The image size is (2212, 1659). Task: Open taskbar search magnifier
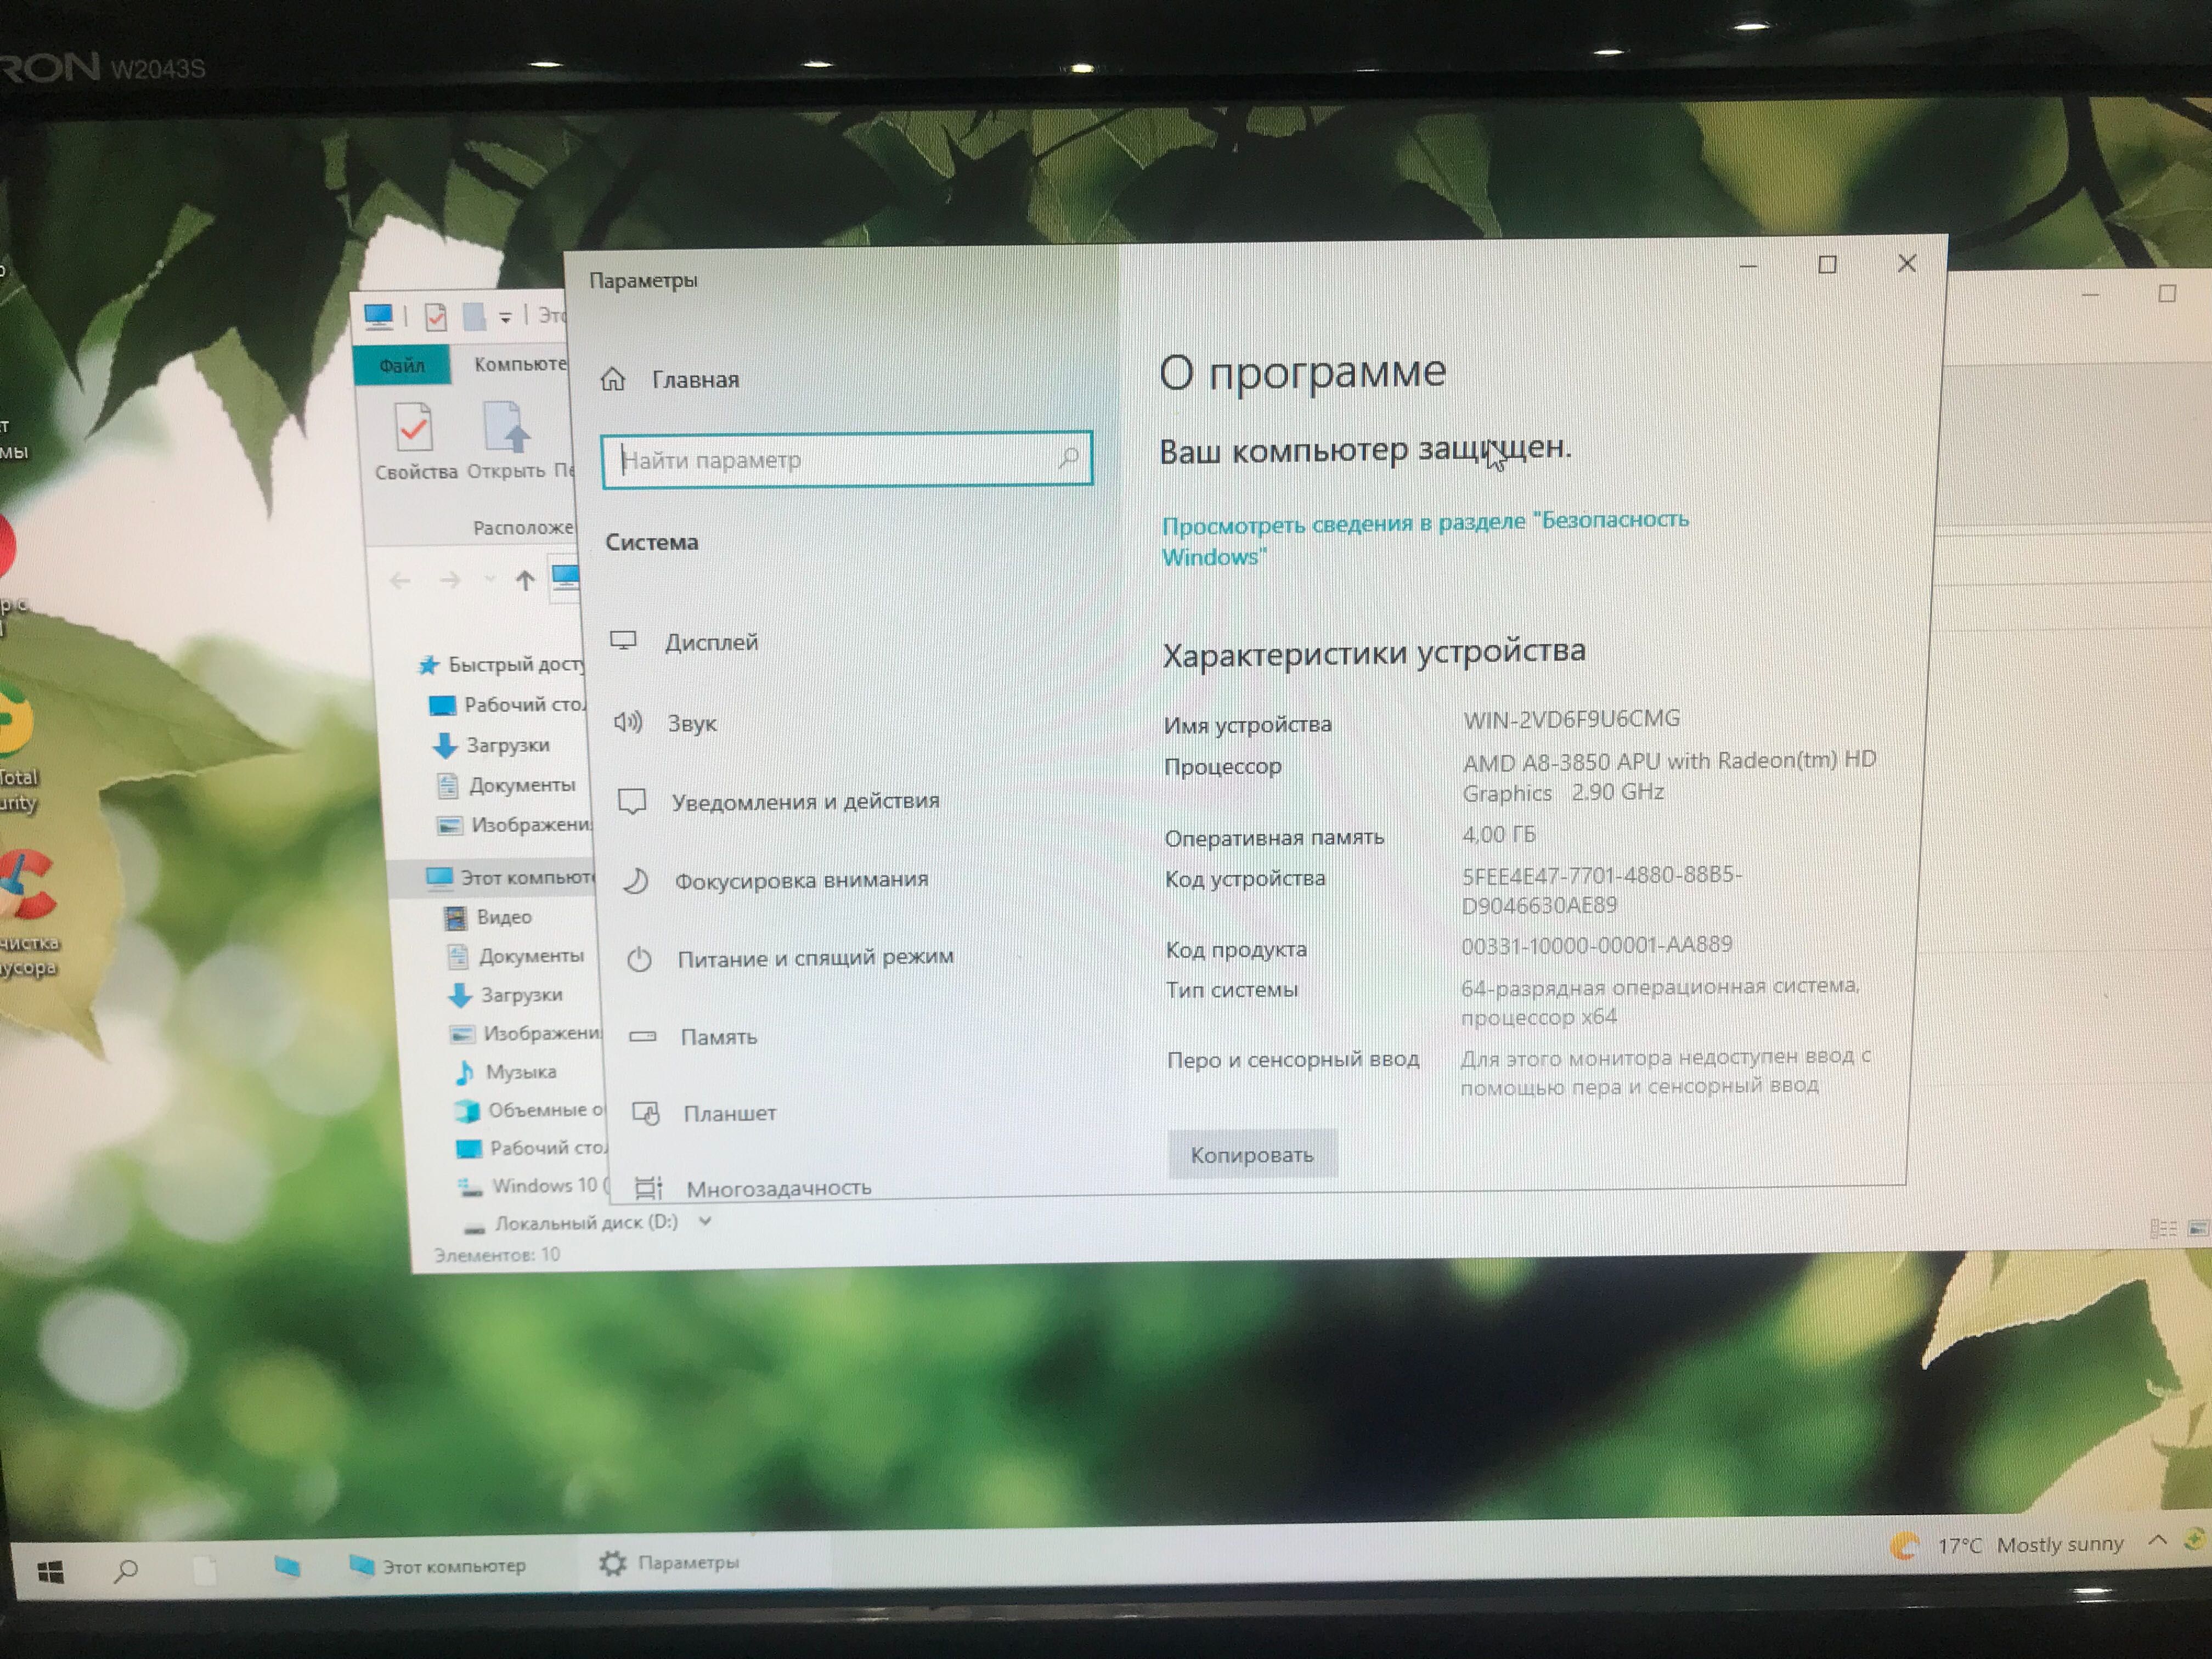[126, 1571]
